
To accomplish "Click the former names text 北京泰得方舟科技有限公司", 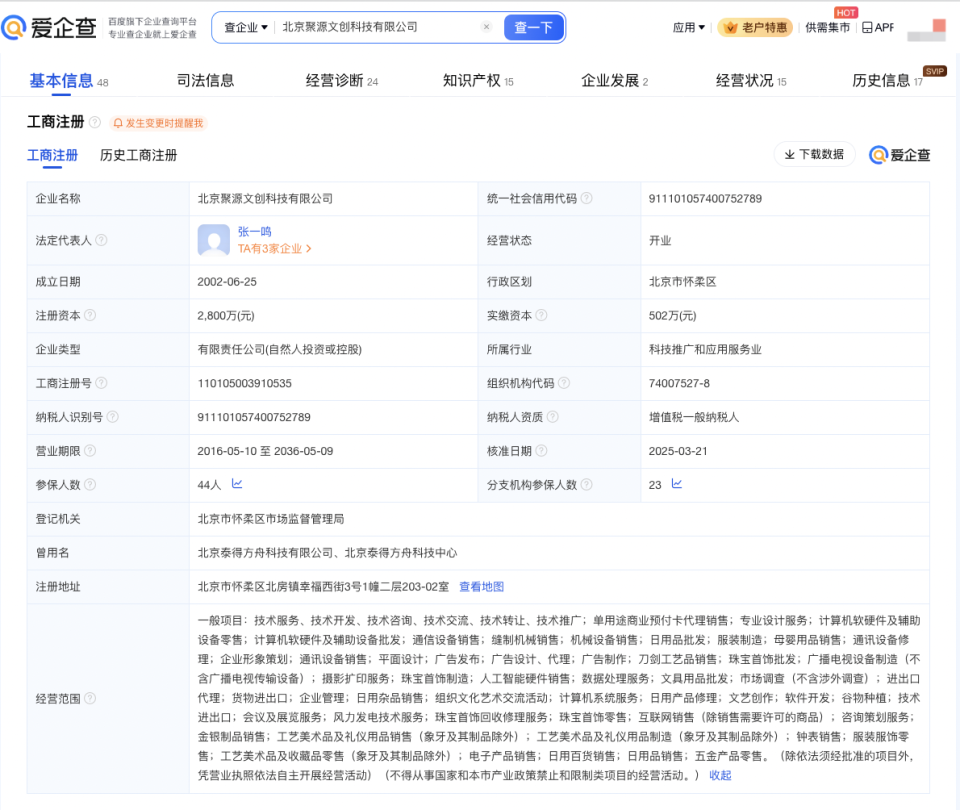I will point(265,553).
